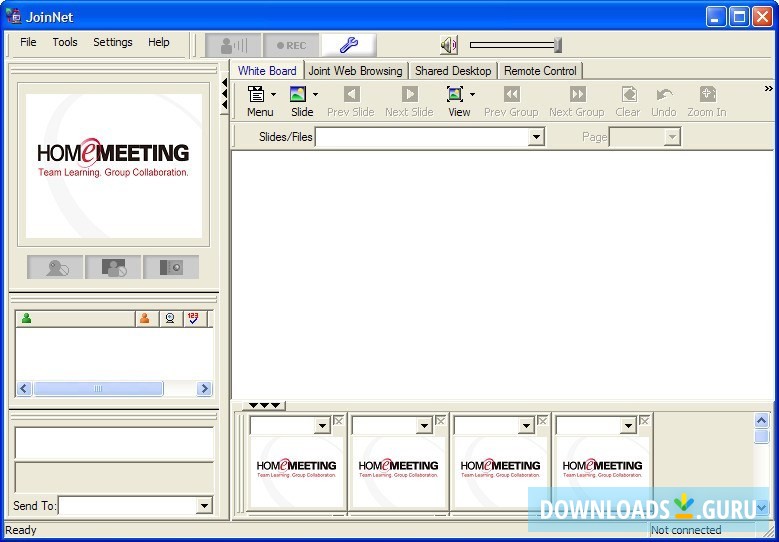Click the Slide picture icon
The height and width of the screenshot is (542, 779).
(298, 94)
